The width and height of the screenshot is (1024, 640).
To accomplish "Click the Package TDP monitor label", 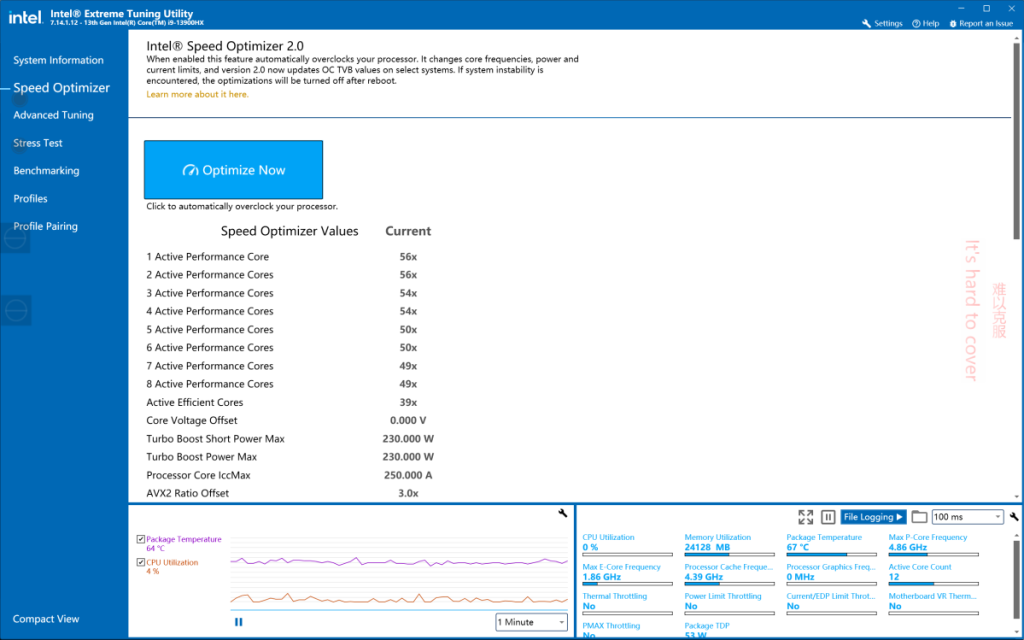I will 707,626.
